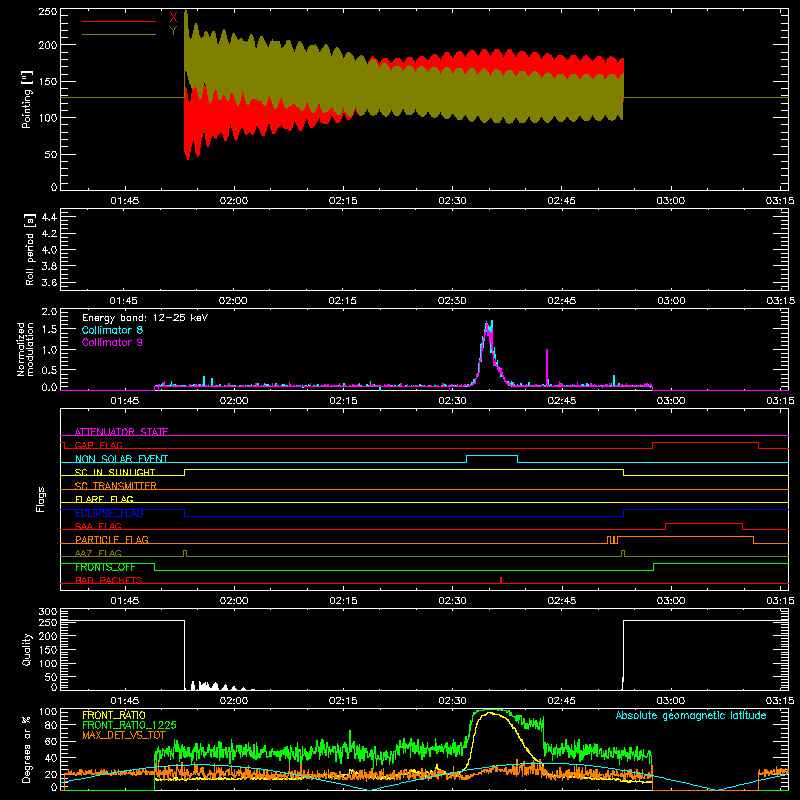
Task: Click the Flags axis title
Action: click(x=41, y=499)
